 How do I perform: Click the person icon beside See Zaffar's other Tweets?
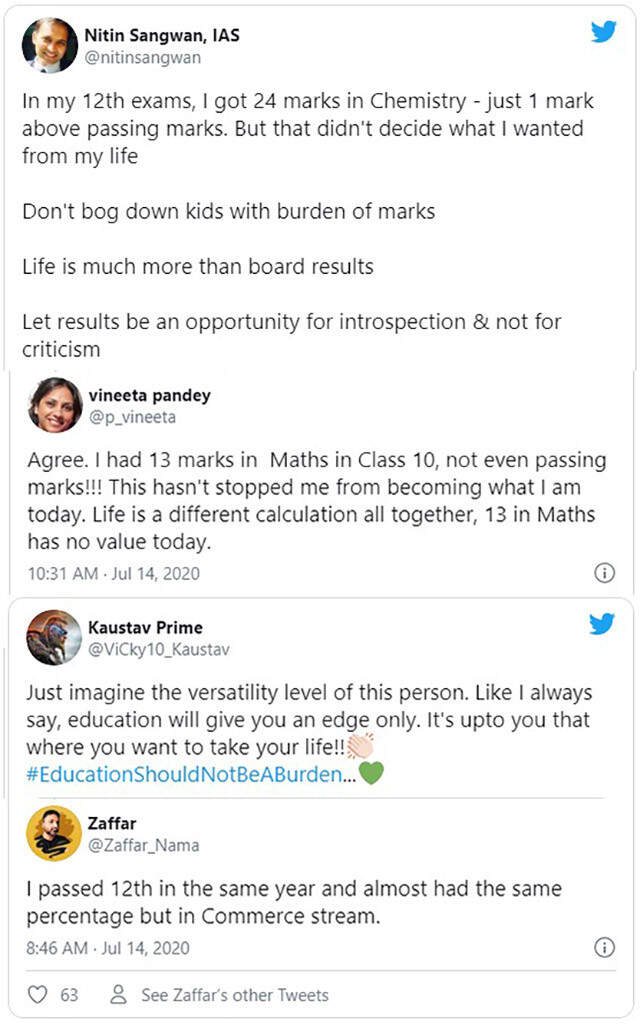point(119,995)
